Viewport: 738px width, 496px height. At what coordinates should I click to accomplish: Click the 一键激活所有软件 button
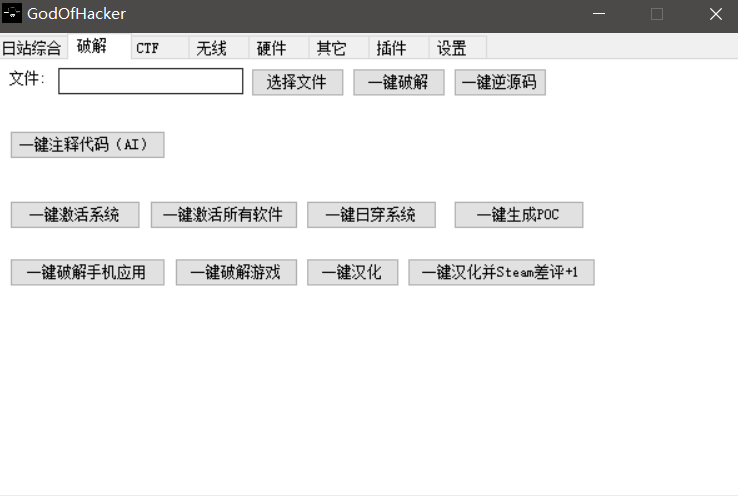pyautogui.click(x=223, y=215)
